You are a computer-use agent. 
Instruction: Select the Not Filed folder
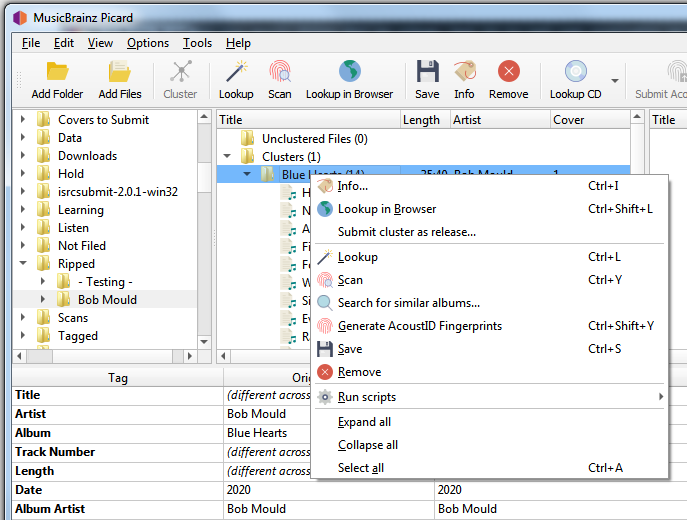coord(82,245)
